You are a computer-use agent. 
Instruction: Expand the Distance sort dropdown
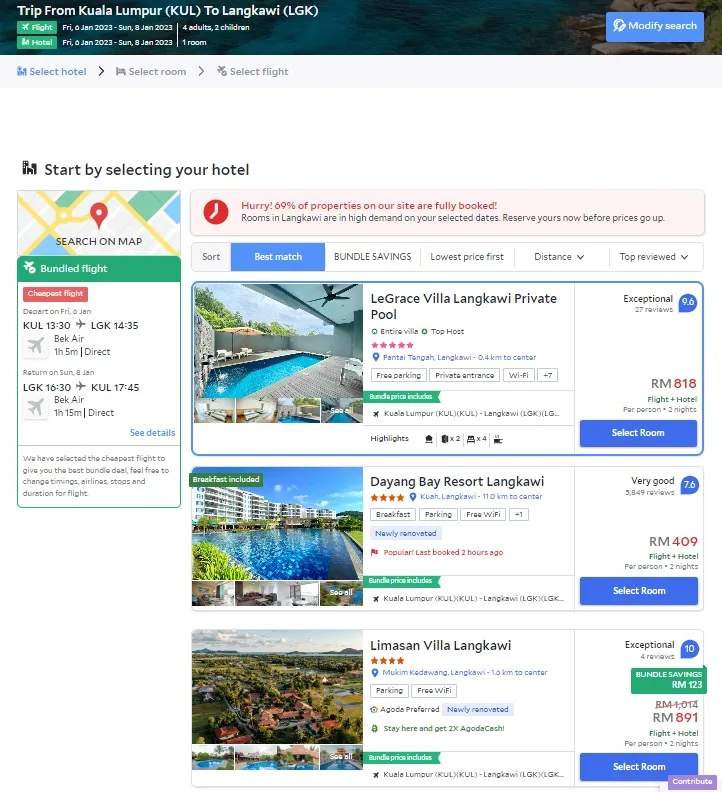(559, 257)
